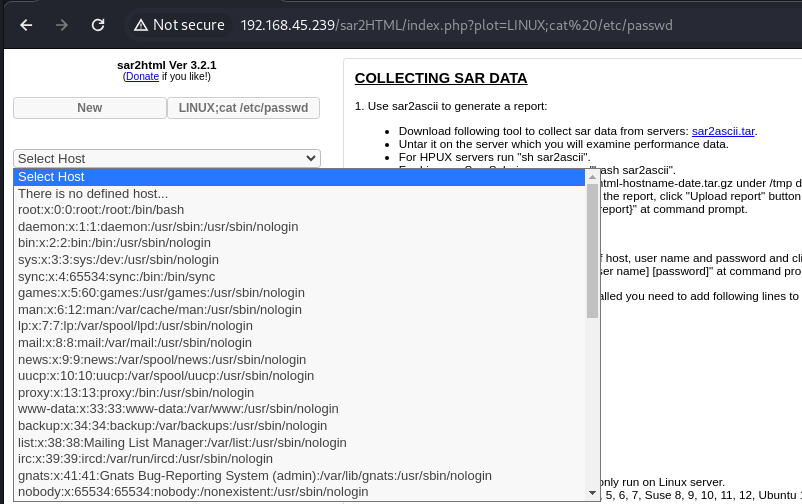Download the sar2ascii.tar link
802x504 pixels.
click(723, 131)
